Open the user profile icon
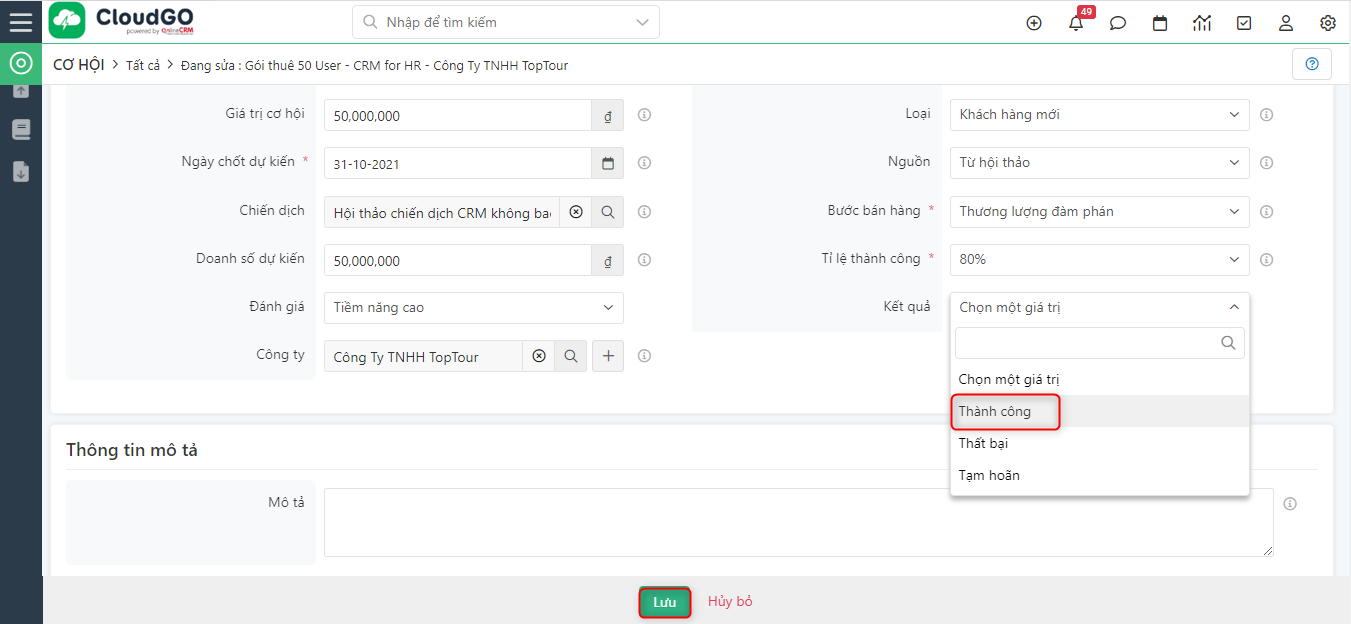1351x624 pixels. coord(1286,23)
